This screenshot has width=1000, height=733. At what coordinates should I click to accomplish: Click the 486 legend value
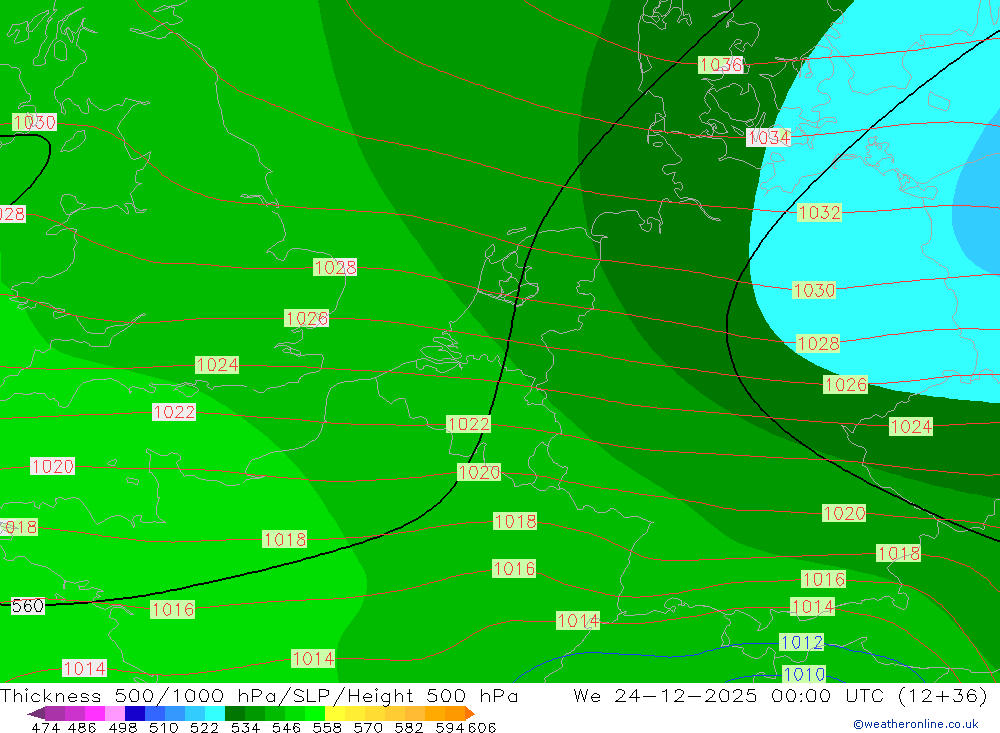(x=82, y=727)
